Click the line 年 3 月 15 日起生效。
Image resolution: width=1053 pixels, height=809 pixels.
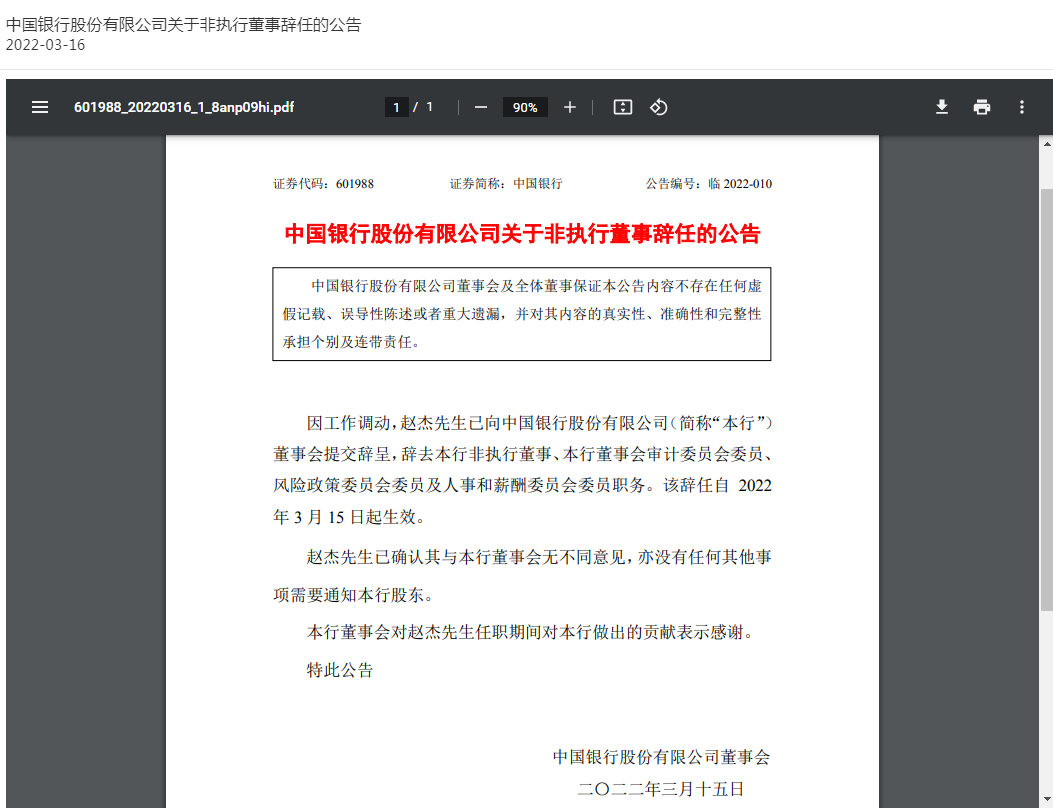pyautogui.click(x=349, y=517)
